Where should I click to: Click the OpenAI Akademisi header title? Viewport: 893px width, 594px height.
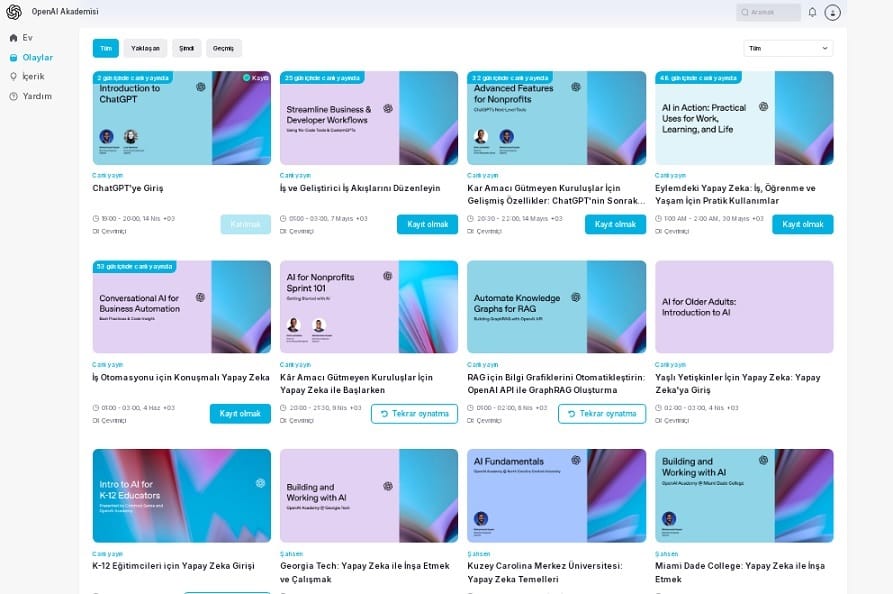pos(65,11)
